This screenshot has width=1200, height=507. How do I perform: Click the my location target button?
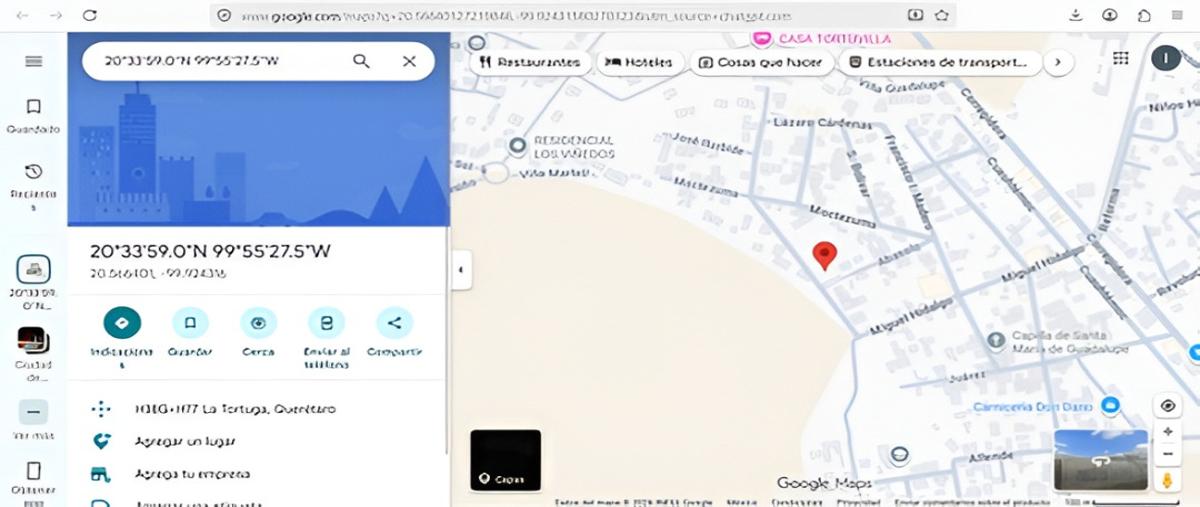[x=1167, y=406]
